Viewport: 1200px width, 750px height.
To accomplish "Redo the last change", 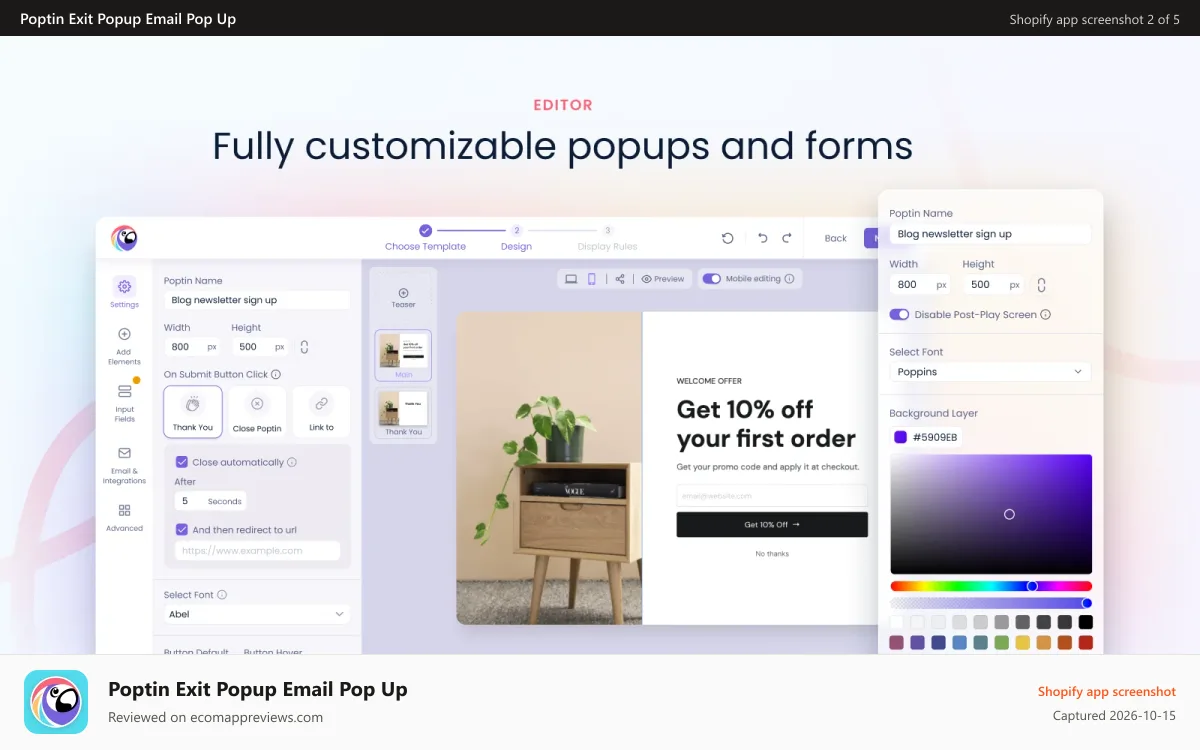I will pyautogui.click(x=787, y=238).
